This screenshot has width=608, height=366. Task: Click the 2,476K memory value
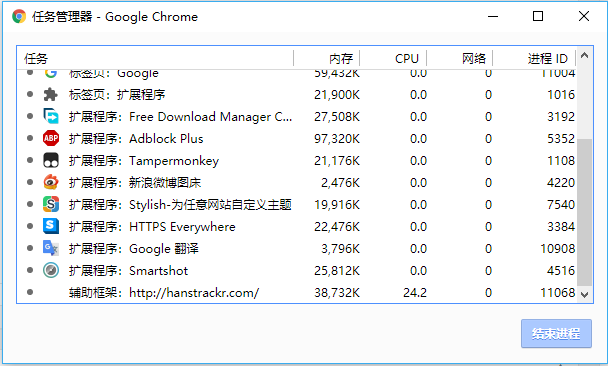pyautogui.click(x=340, y=182)
